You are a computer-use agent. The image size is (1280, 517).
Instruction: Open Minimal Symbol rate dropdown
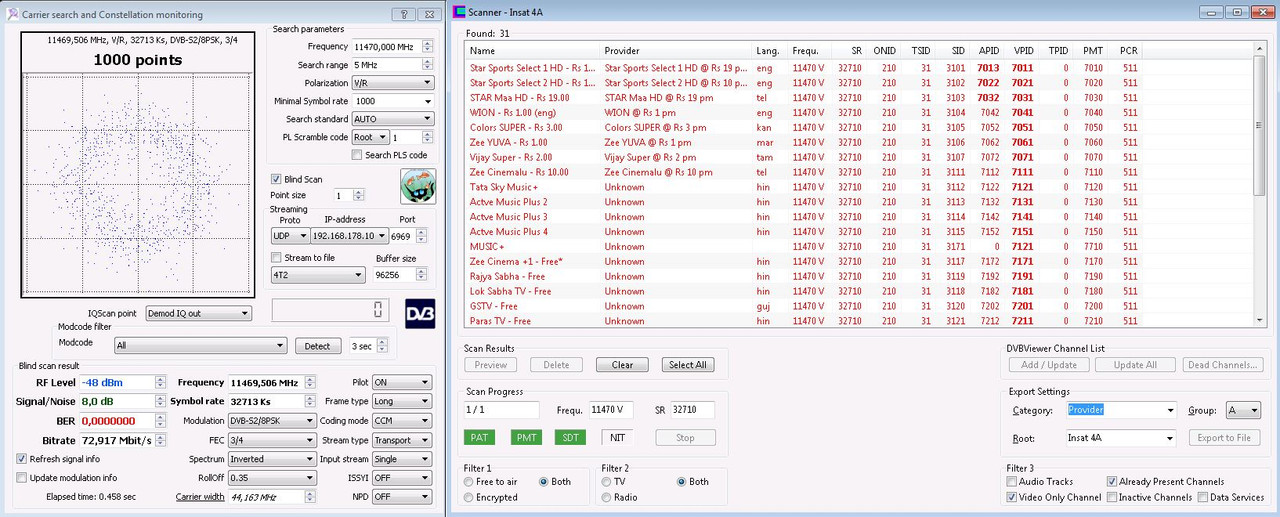tap(393, 101)
